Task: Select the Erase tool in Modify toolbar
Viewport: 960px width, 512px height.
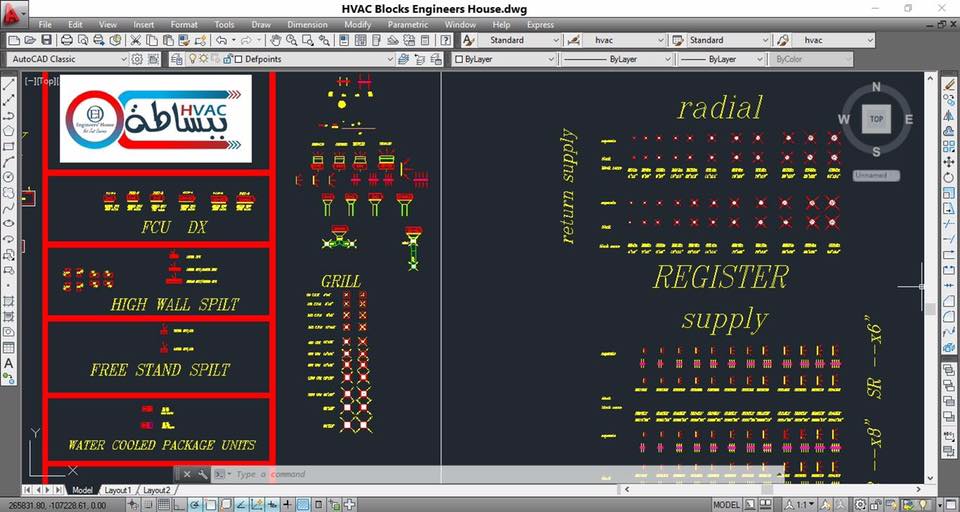Action: tap(949, 84)
